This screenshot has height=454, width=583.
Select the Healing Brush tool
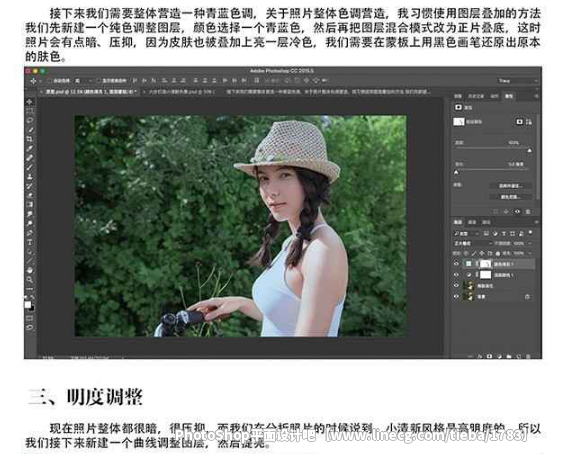[x=30, y=158]
